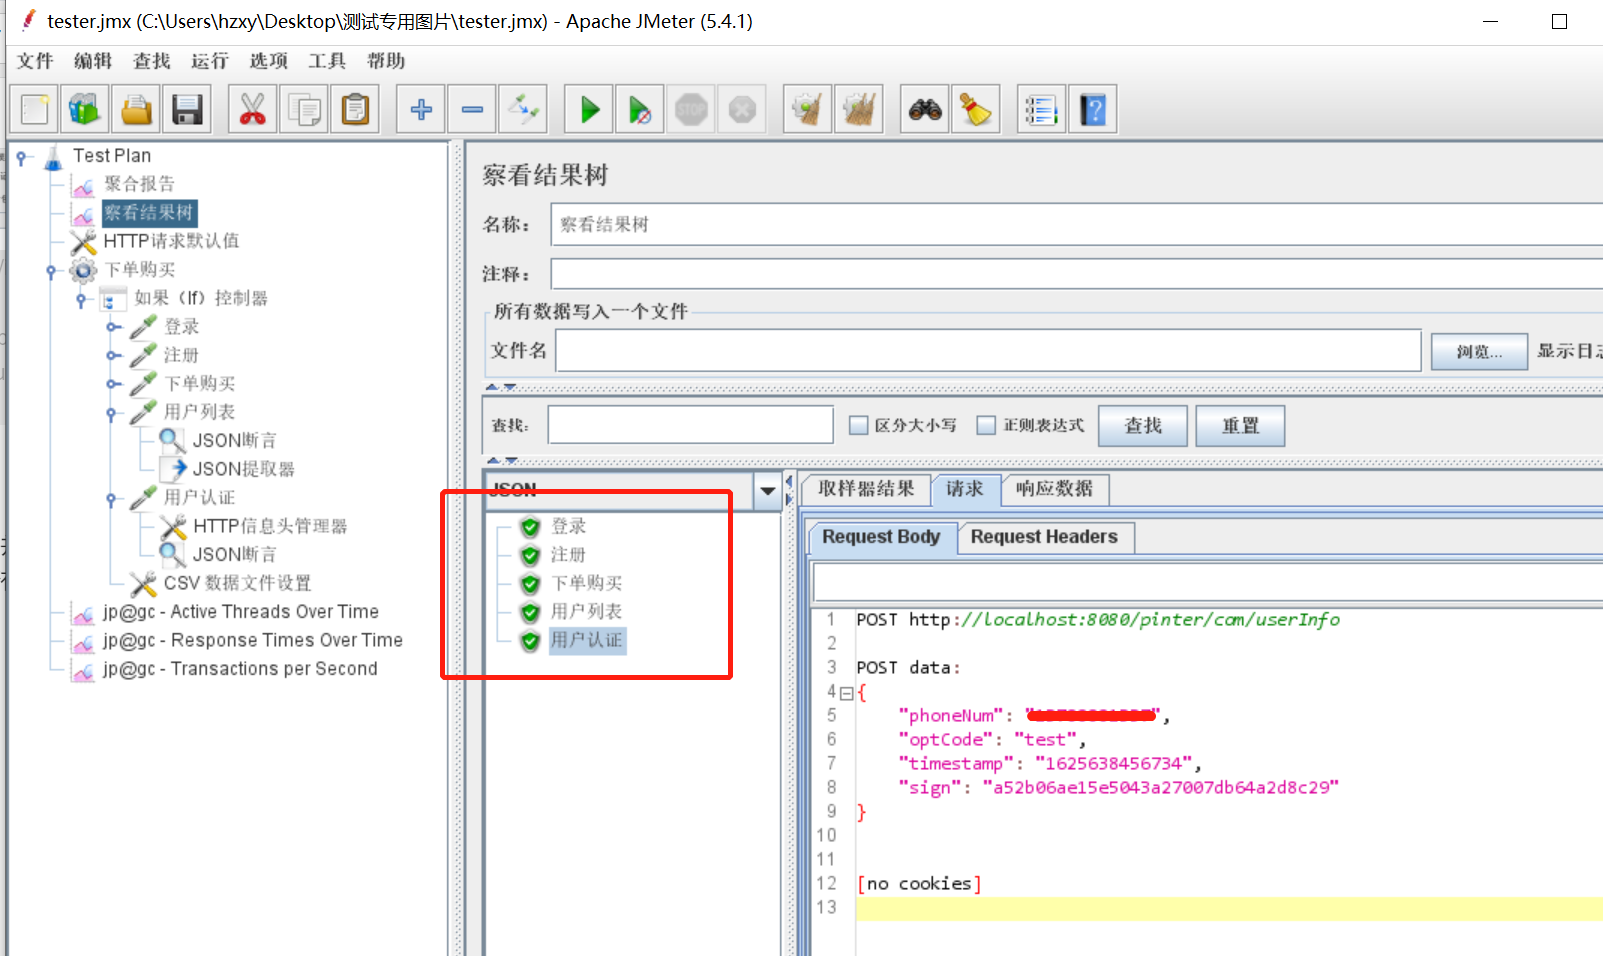Clear results with single broom icon
The height and width of the screenshot is (956, 1603).
click(x=808, y=109)
